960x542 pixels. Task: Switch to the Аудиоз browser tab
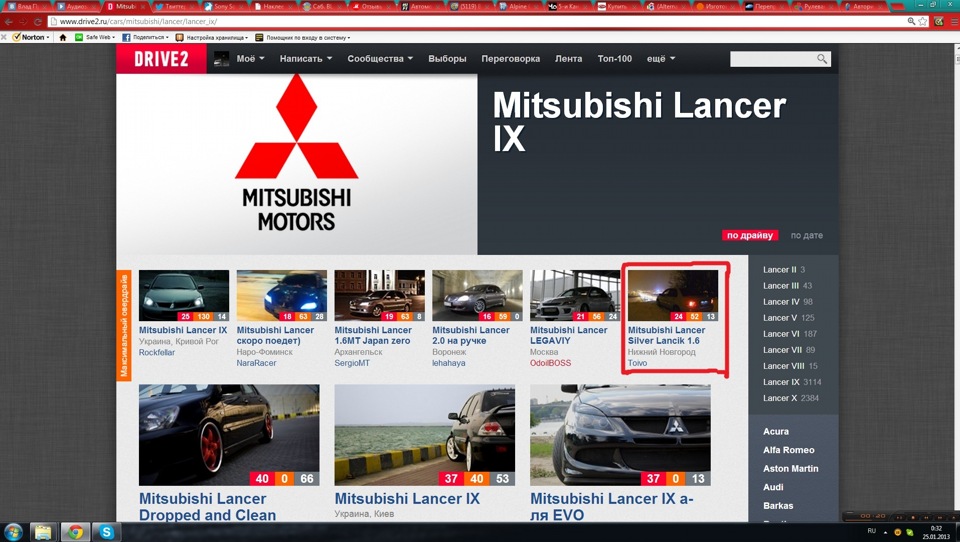click(x=77, y=6)
